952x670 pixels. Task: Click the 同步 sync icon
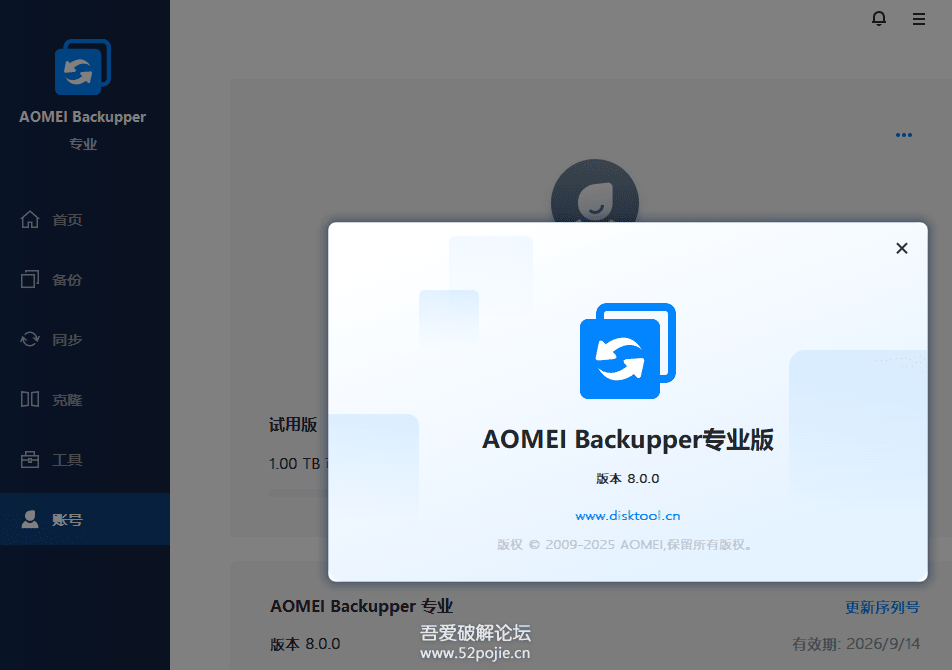point(30,339)
